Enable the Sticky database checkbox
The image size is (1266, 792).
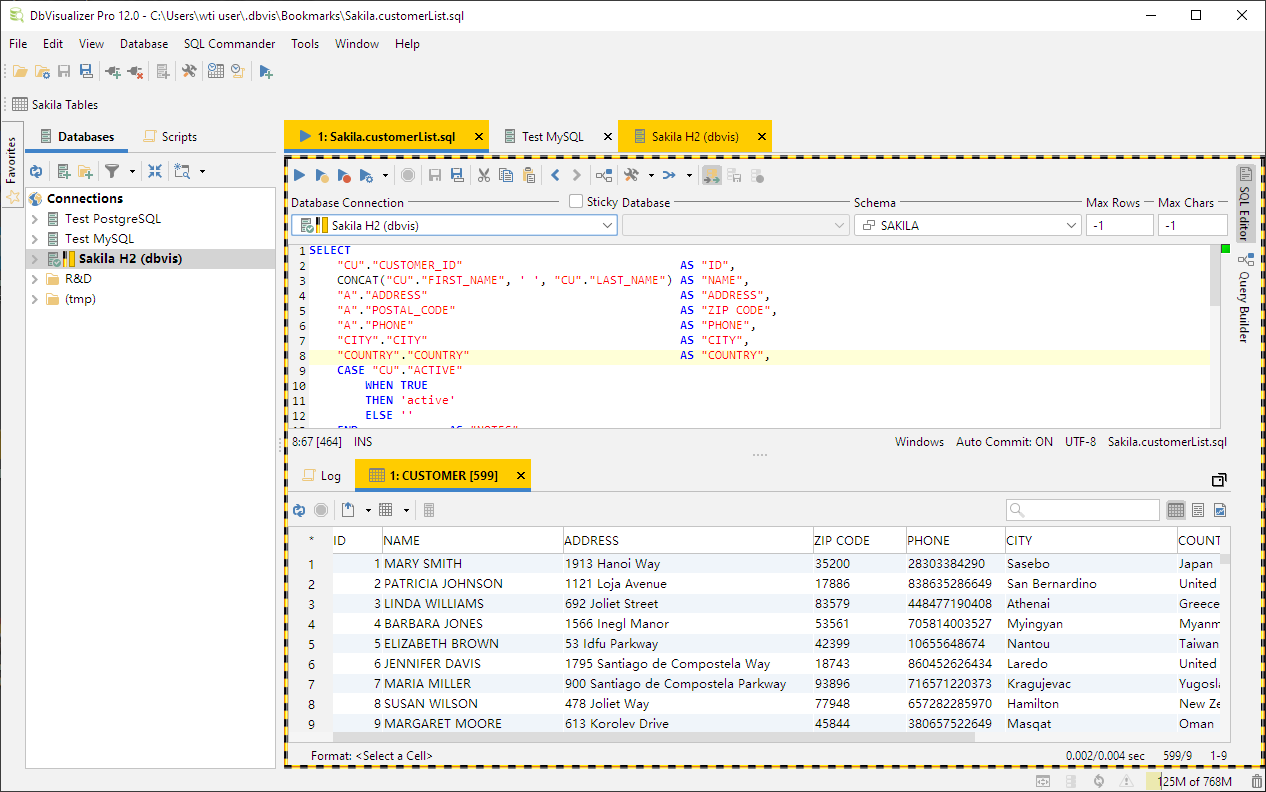[576, 201]
